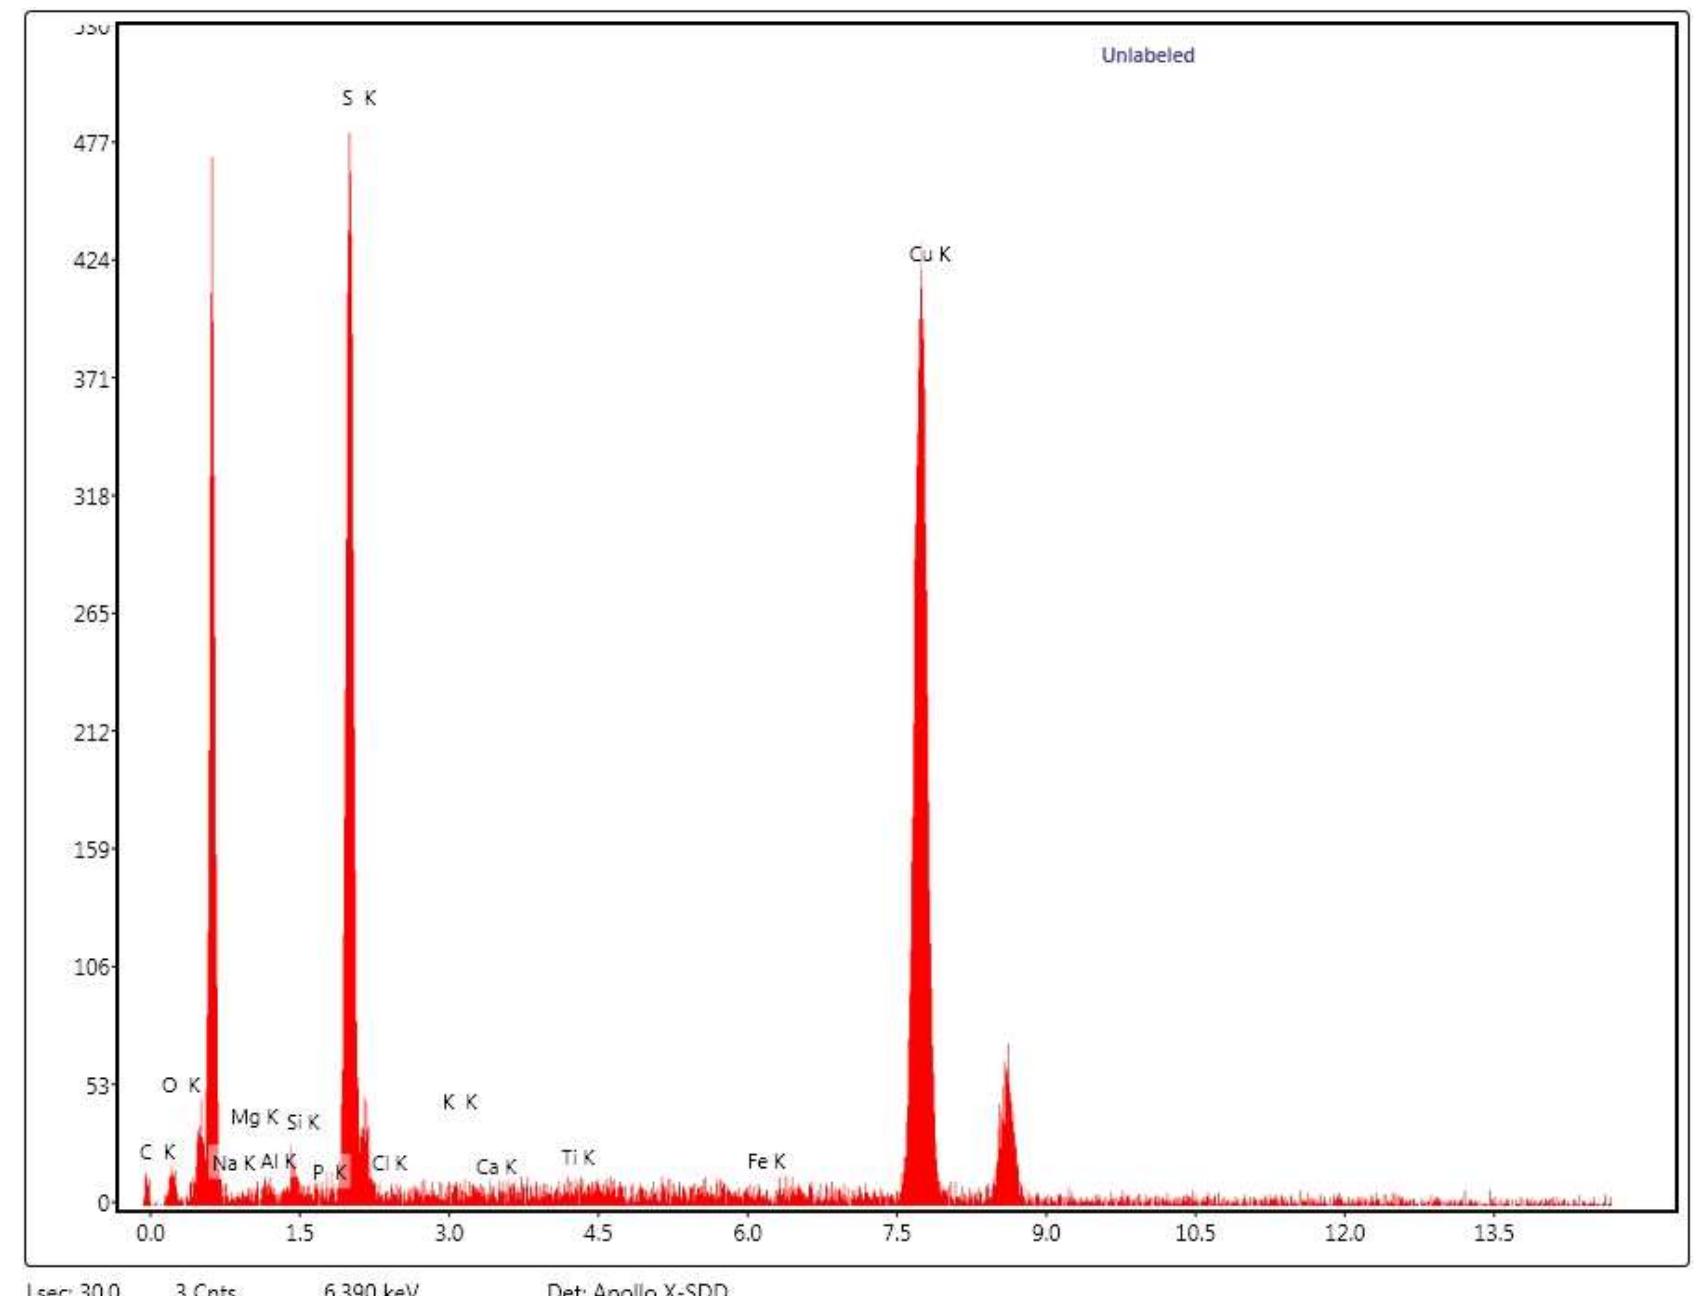Click the Al K element label
This screenshot has height=1296, width=1696.
[x=278, y=1161]
